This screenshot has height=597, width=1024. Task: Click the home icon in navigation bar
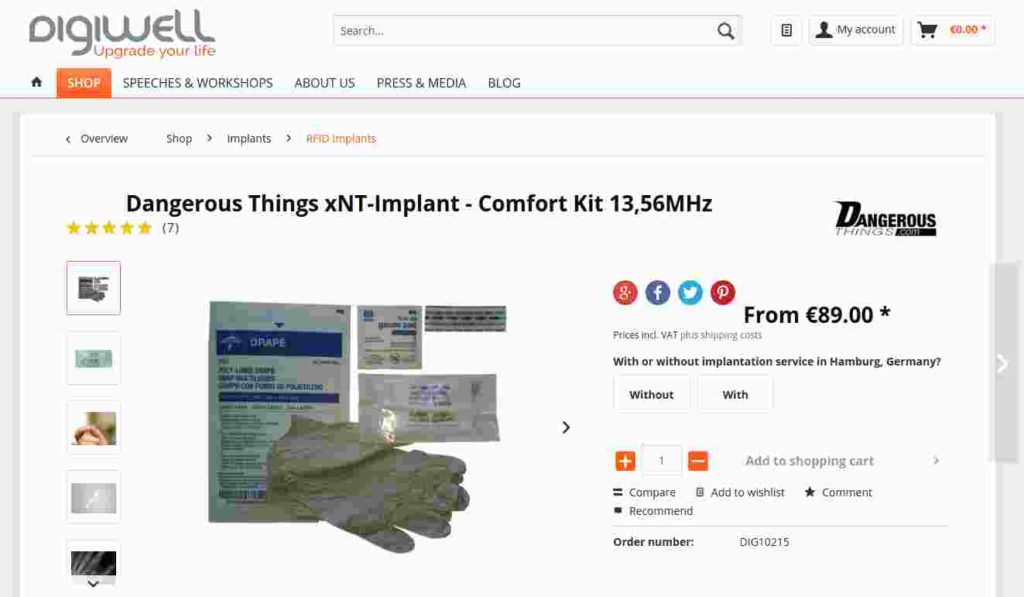point(37,82)
